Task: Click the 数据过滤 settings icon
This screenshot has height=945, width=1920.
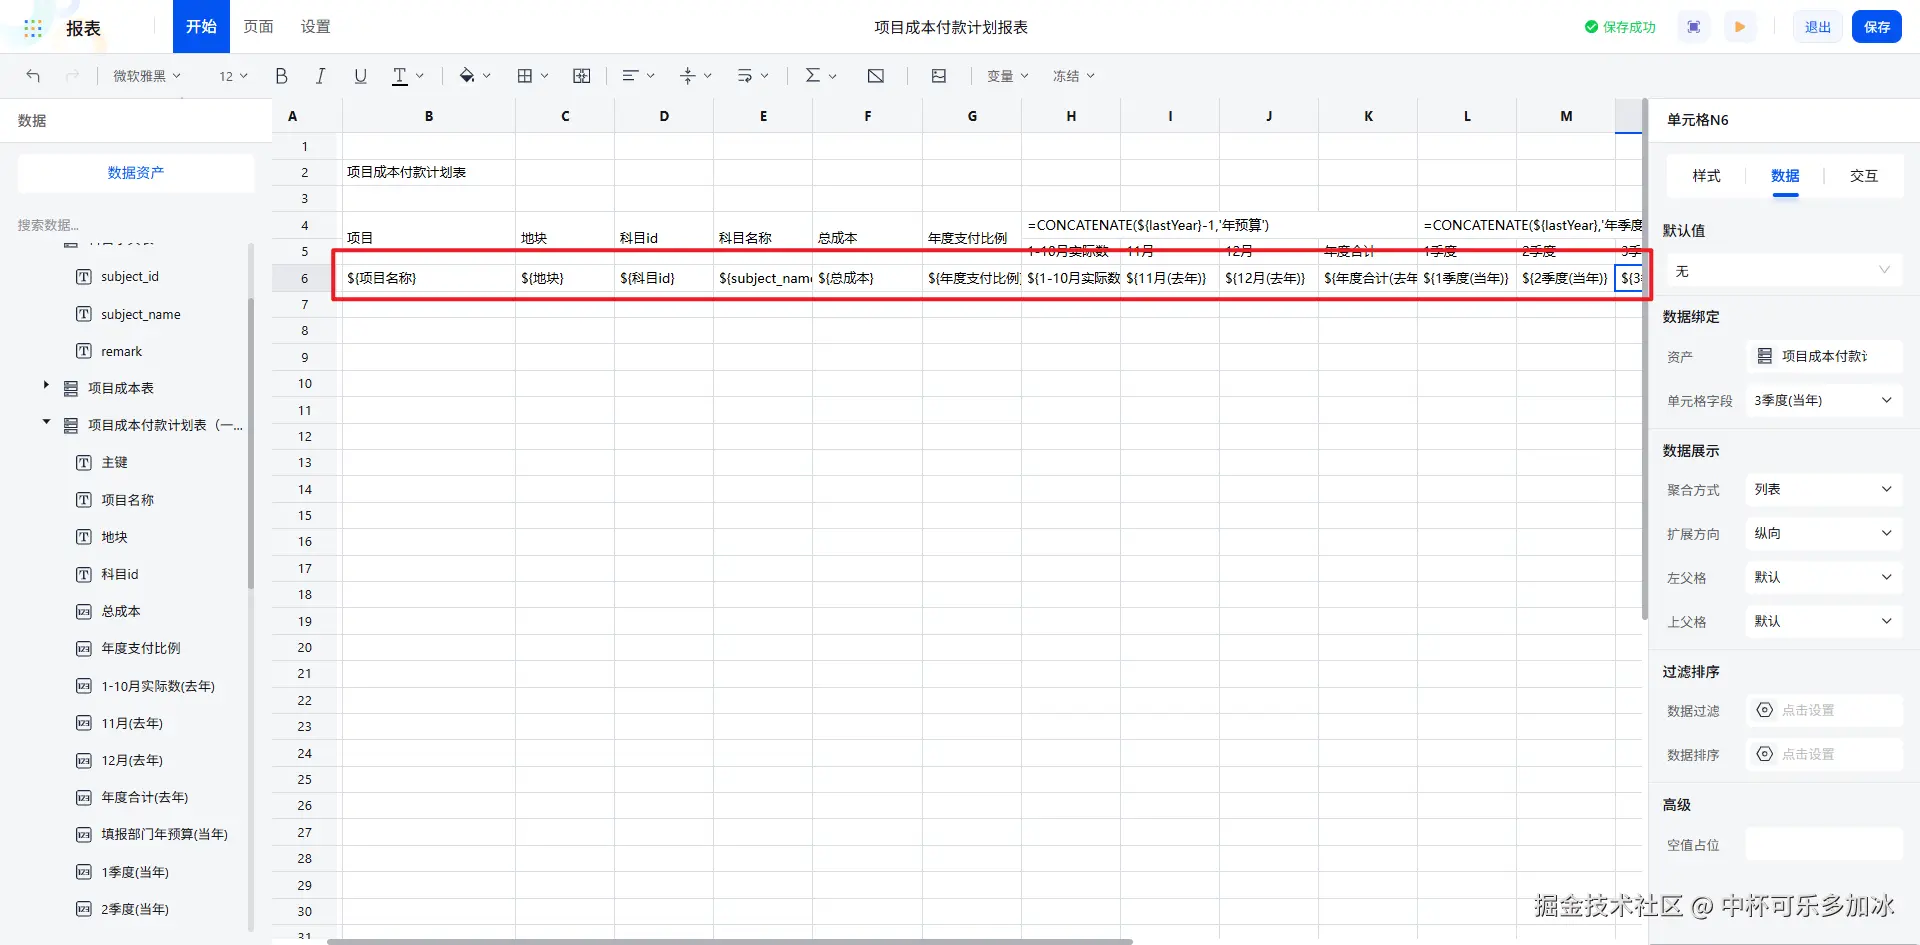Action: tap(1765, 710)
